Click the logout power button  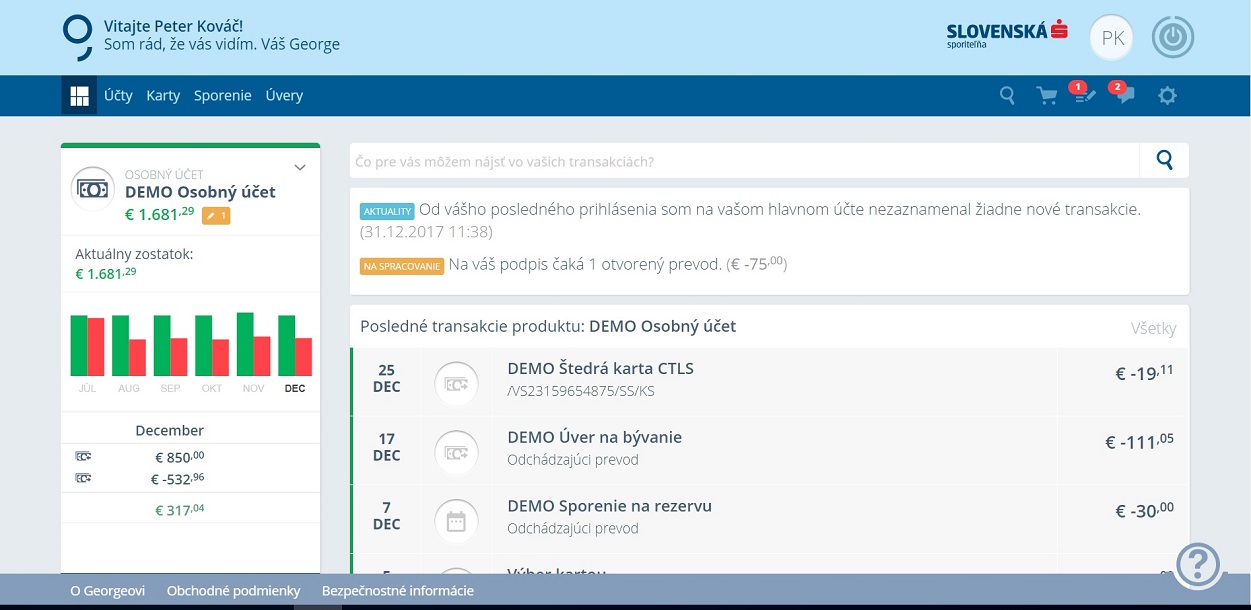1173,38
